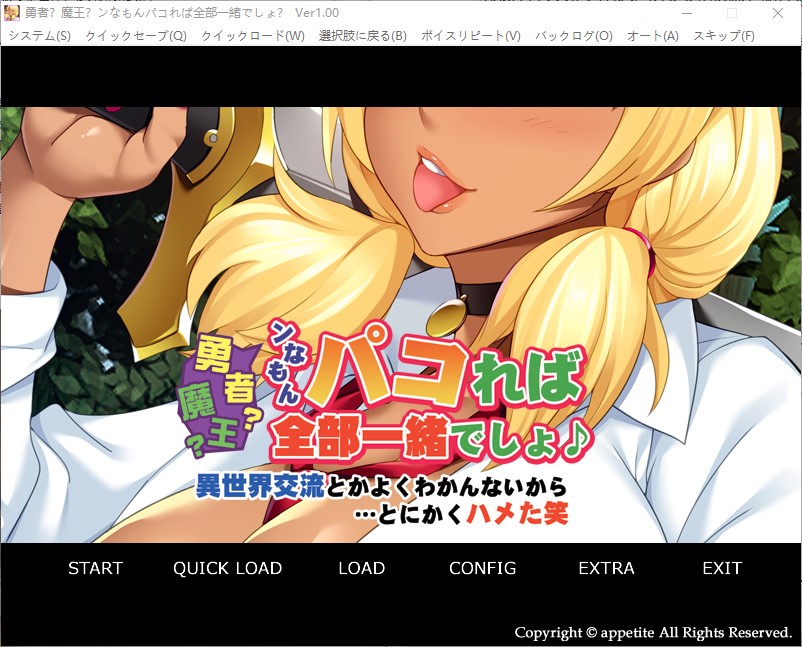Viewport: 802px width, 647px height.
Task: Open the LOAD screen
Action: (x=361, y=568)
